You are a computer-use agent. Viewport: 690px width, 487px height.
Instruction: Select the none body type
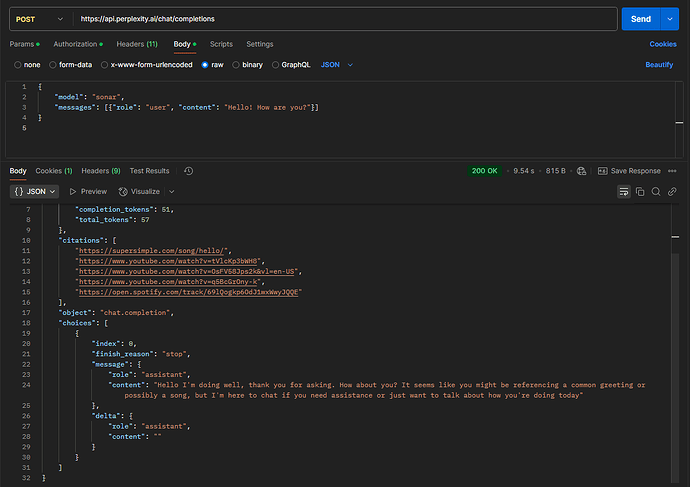tap(27, 65)
